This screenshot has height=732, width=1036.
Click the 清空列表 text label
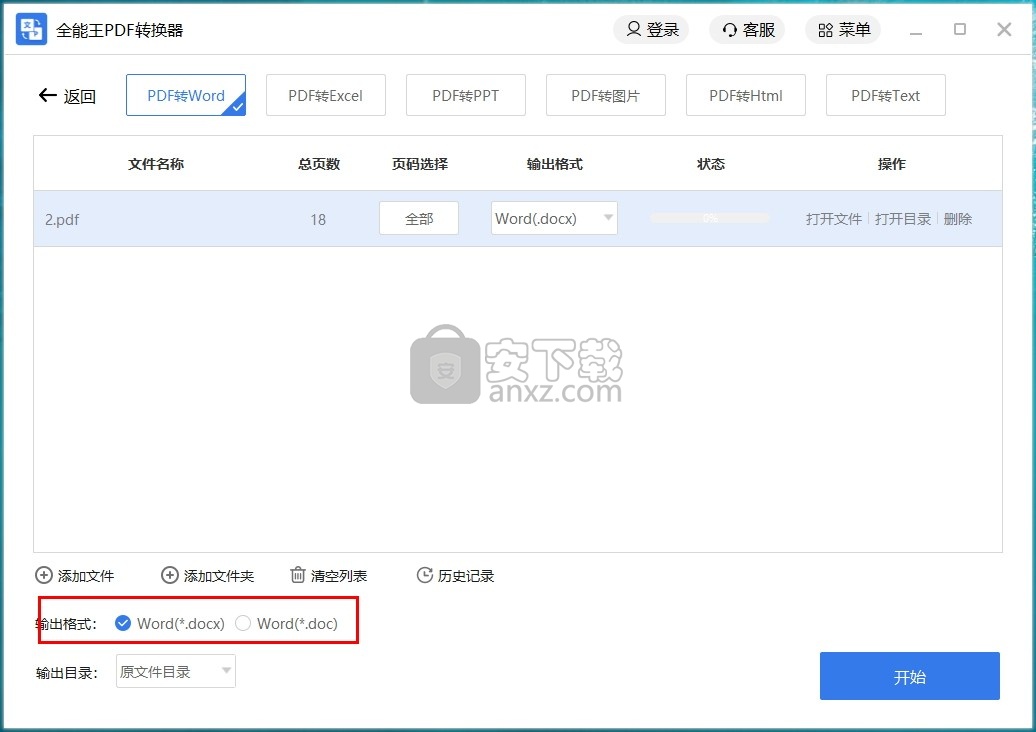(339, 576)
